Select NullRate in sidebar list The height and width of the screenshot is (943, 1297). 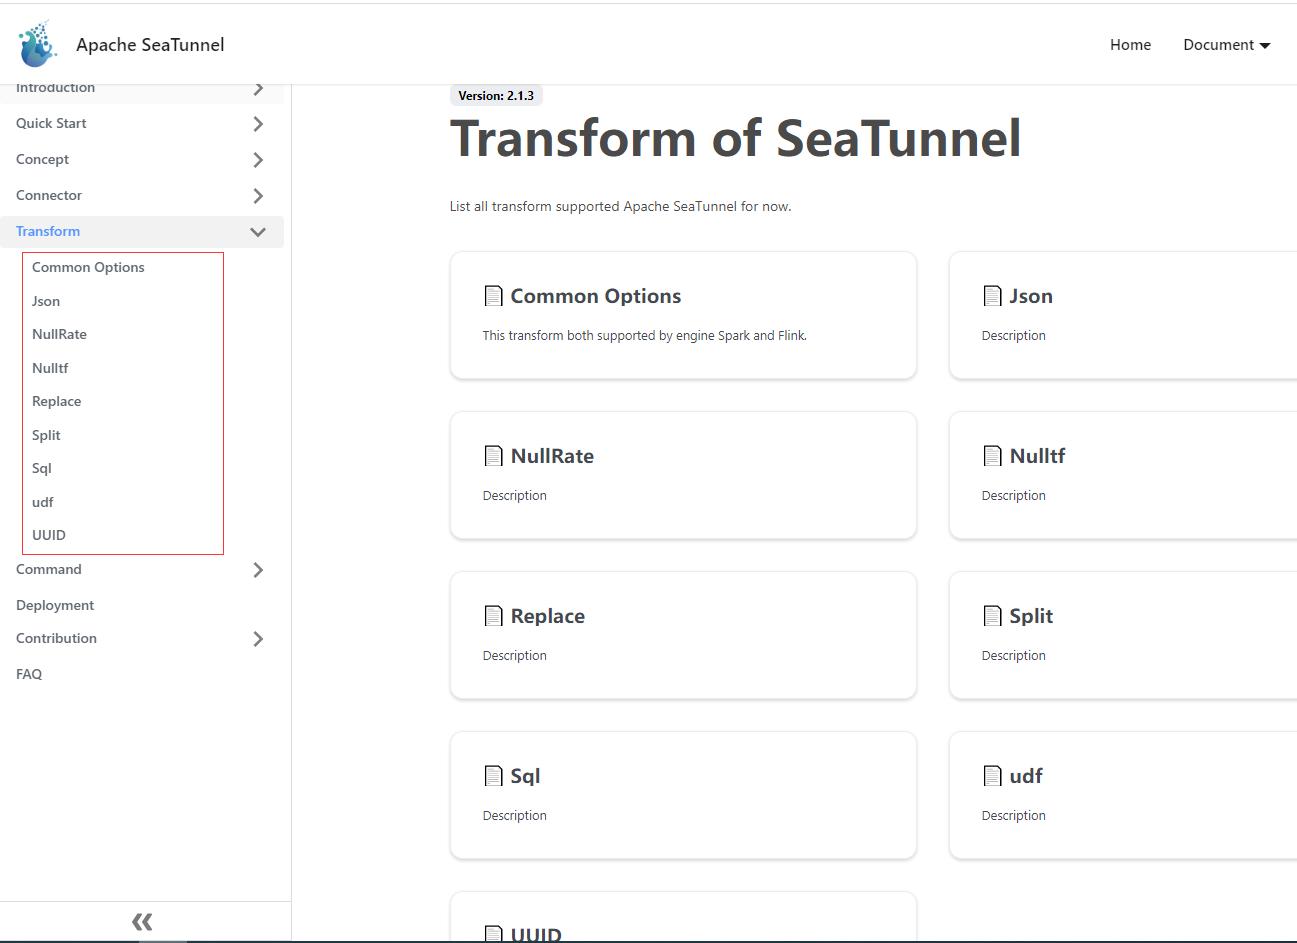pyautogui.click(x=59, y=334)
